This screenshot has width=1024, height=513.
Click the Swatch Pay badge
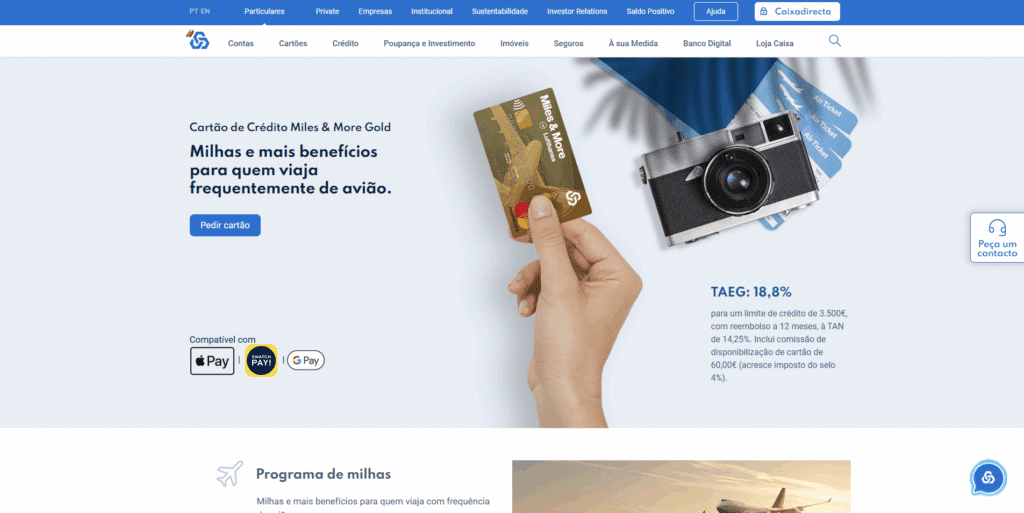261,361
